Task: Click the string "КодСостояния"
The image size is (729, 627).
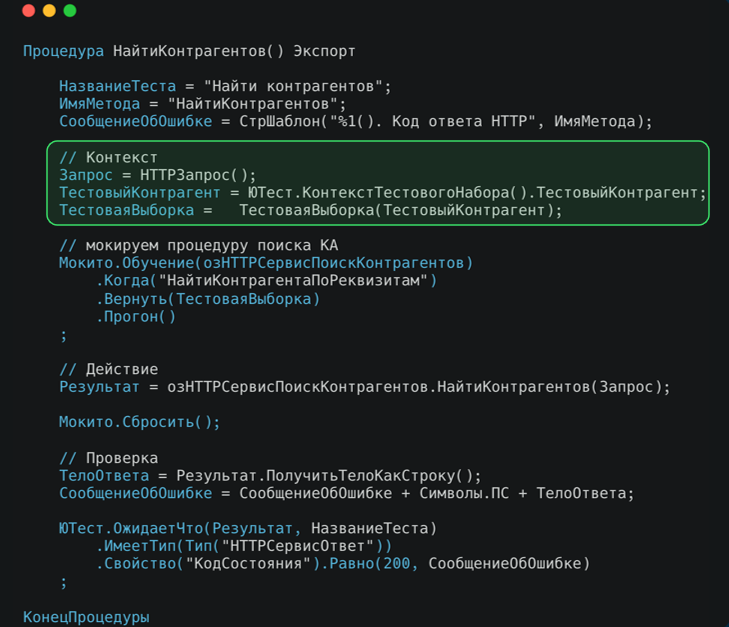Action: [248, 563]
